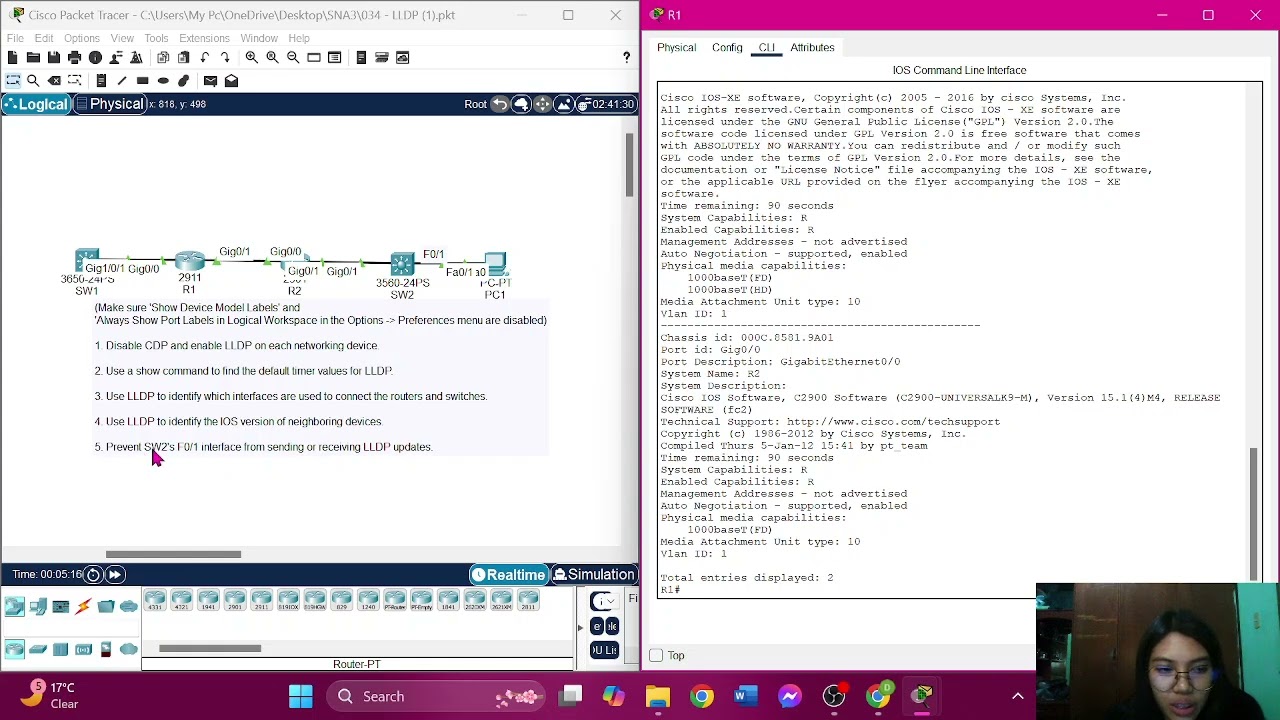Click the Open file folder icon
Viewport: 1280px width, 720px height.
[x=33, y=58]
